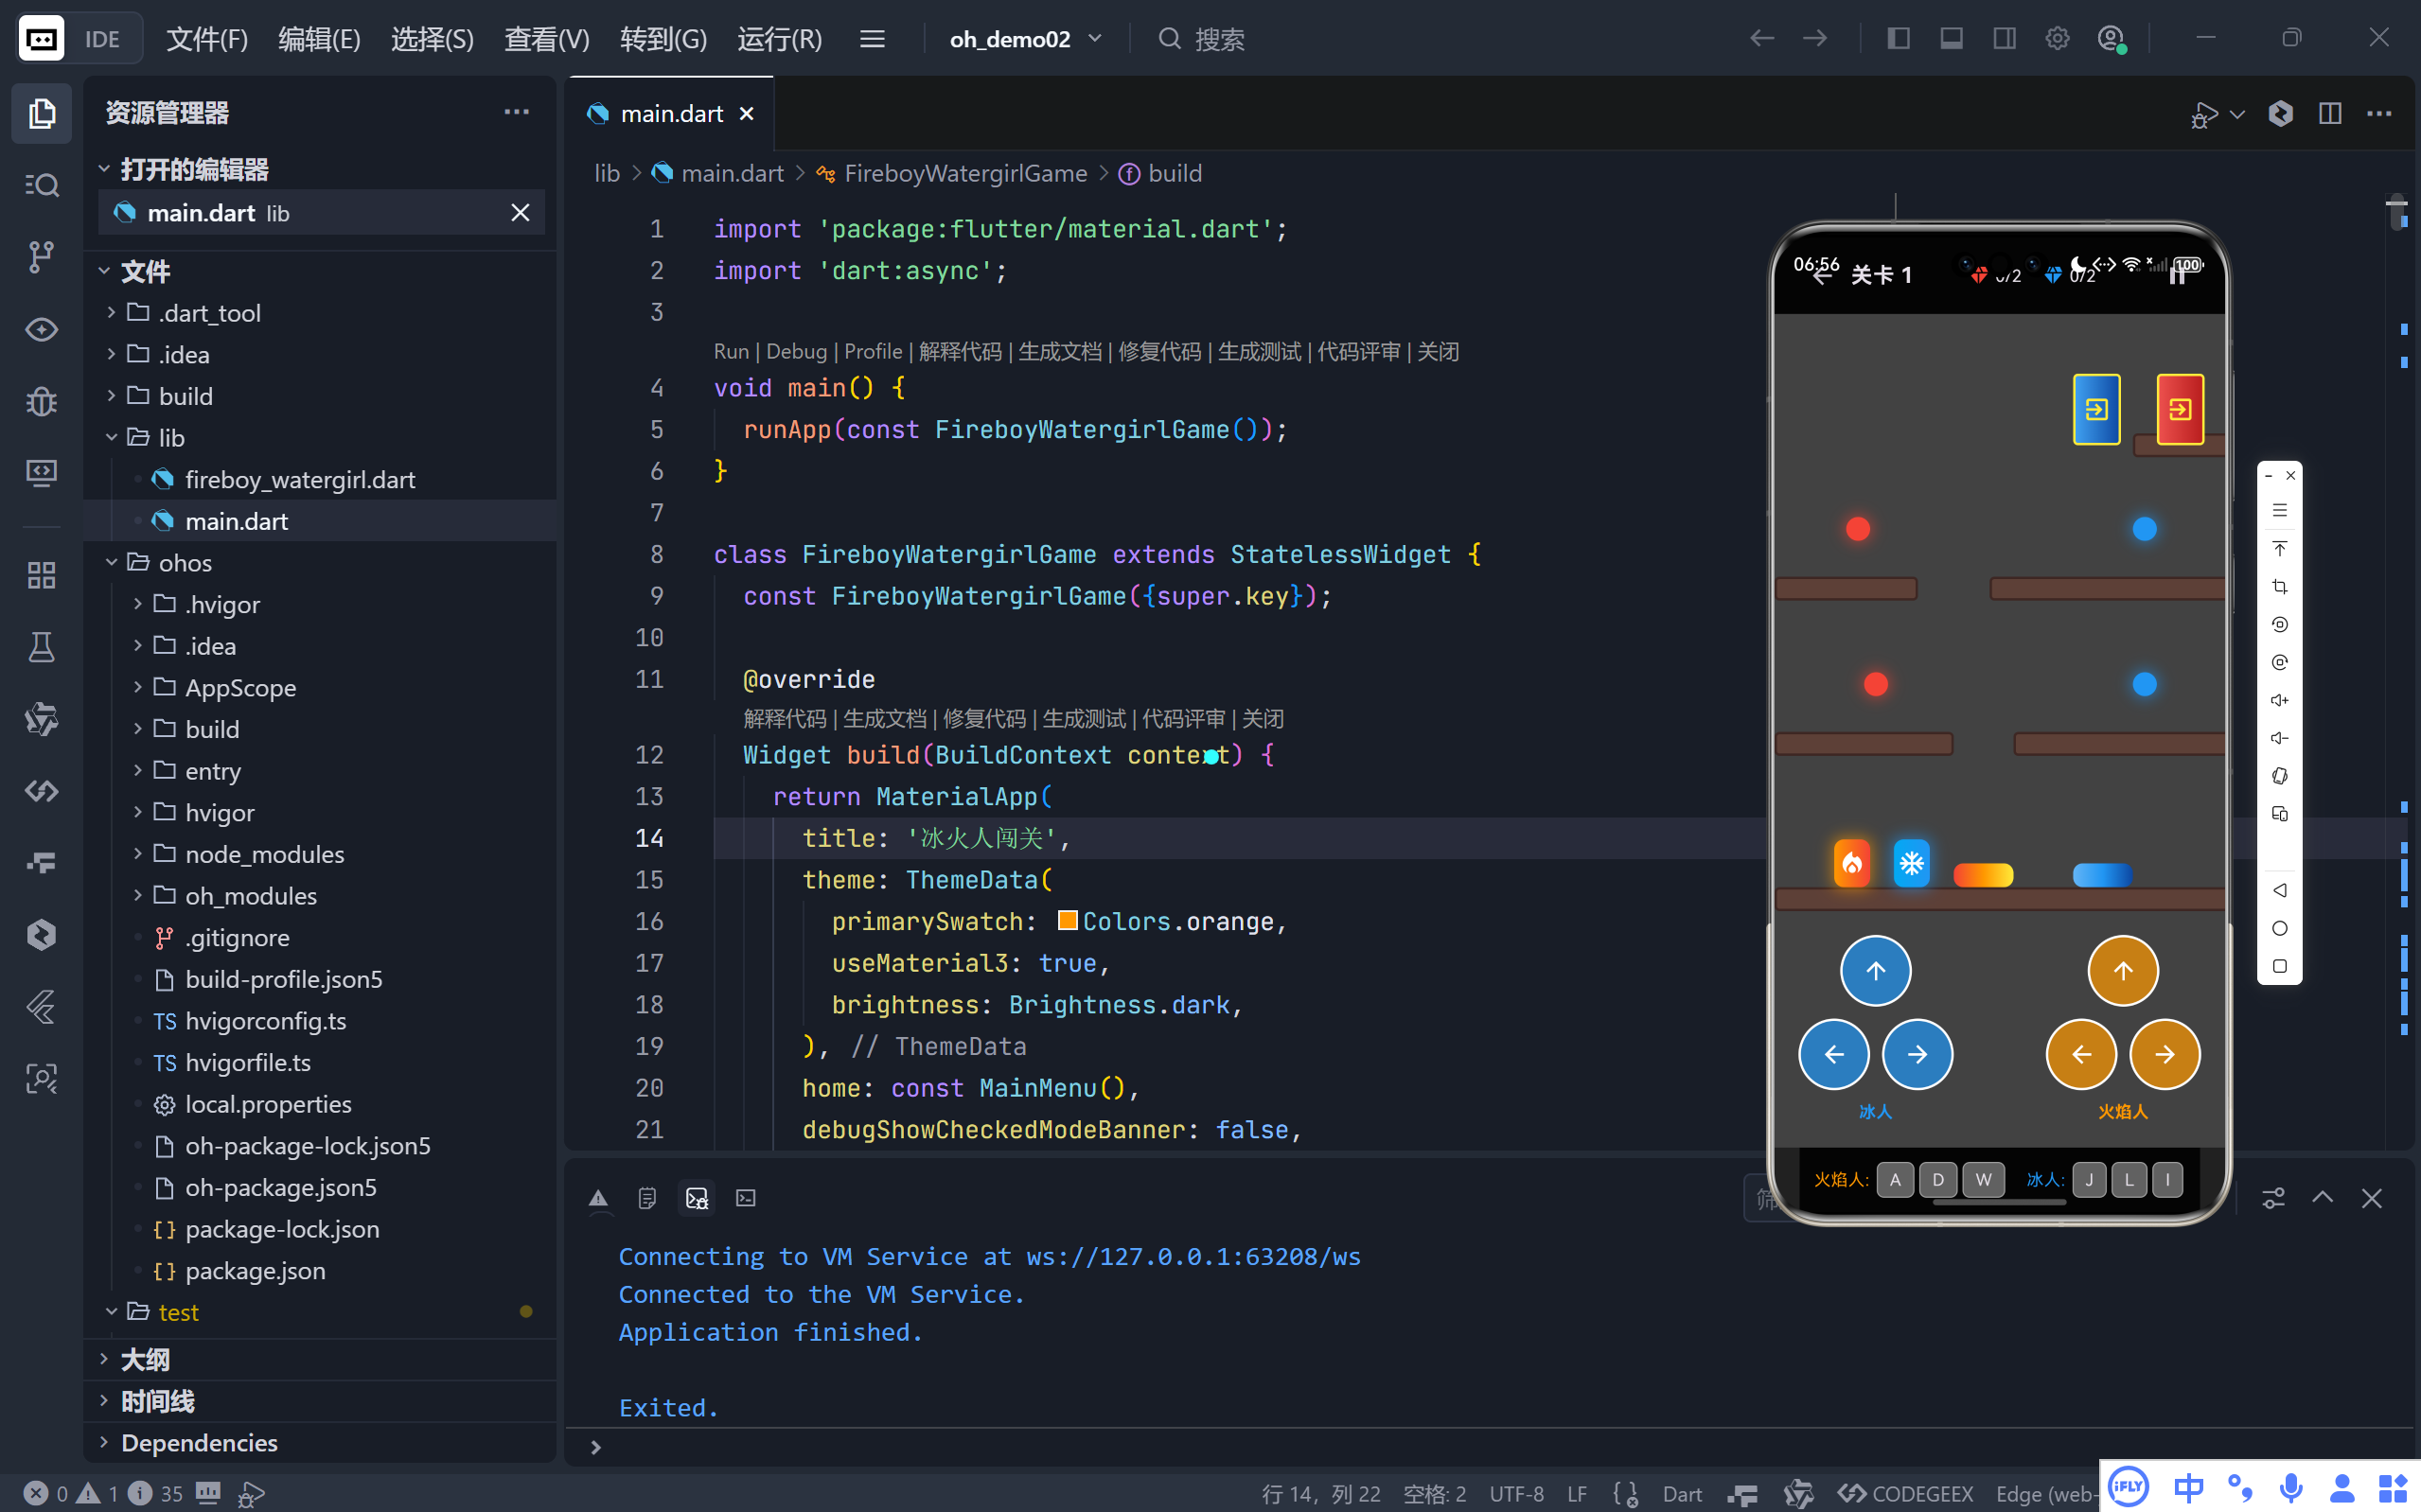
Task: Click the debug console icon in panel
Action: click(x=697, y=1198)
